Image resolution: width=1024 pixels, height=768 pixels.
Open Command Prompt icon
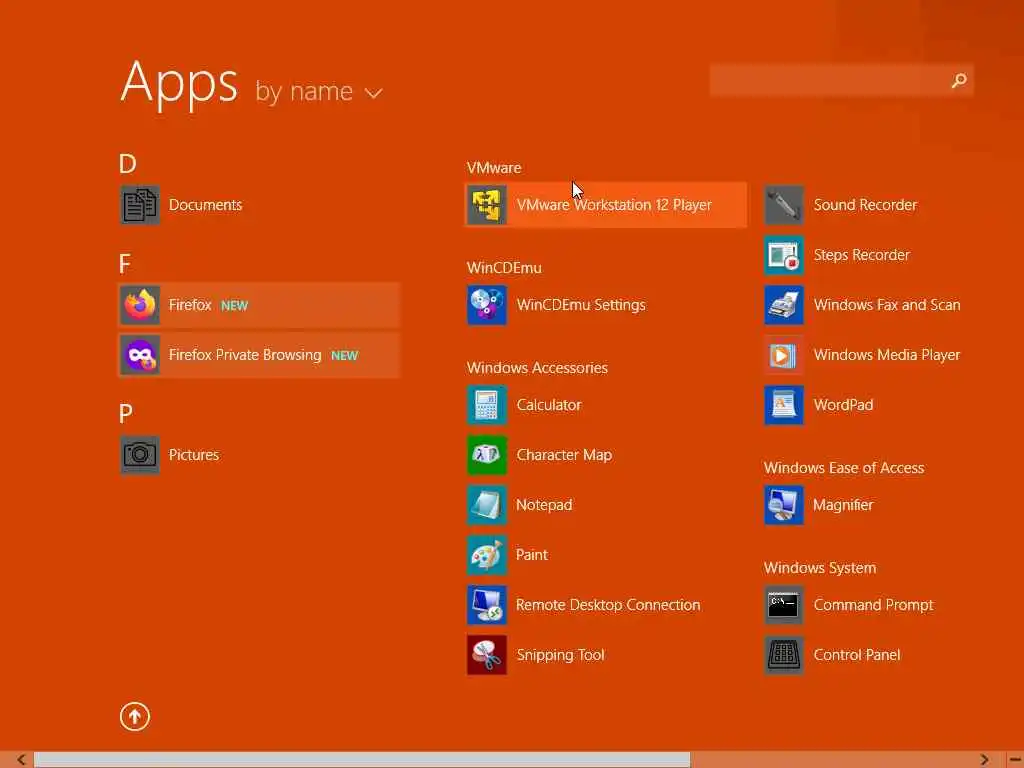point(784,605)
